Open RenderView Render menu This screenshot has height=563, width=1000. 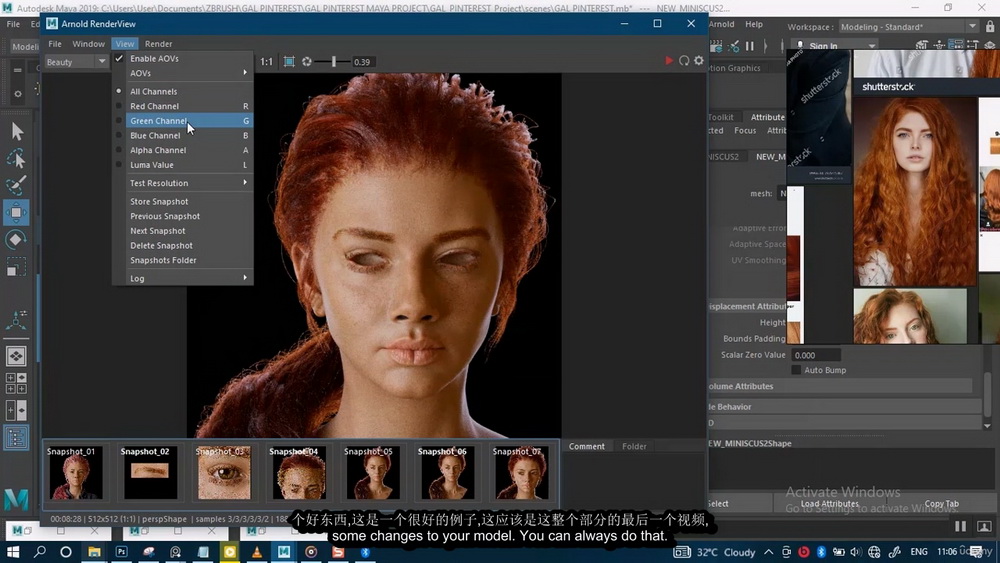(158, 44)
